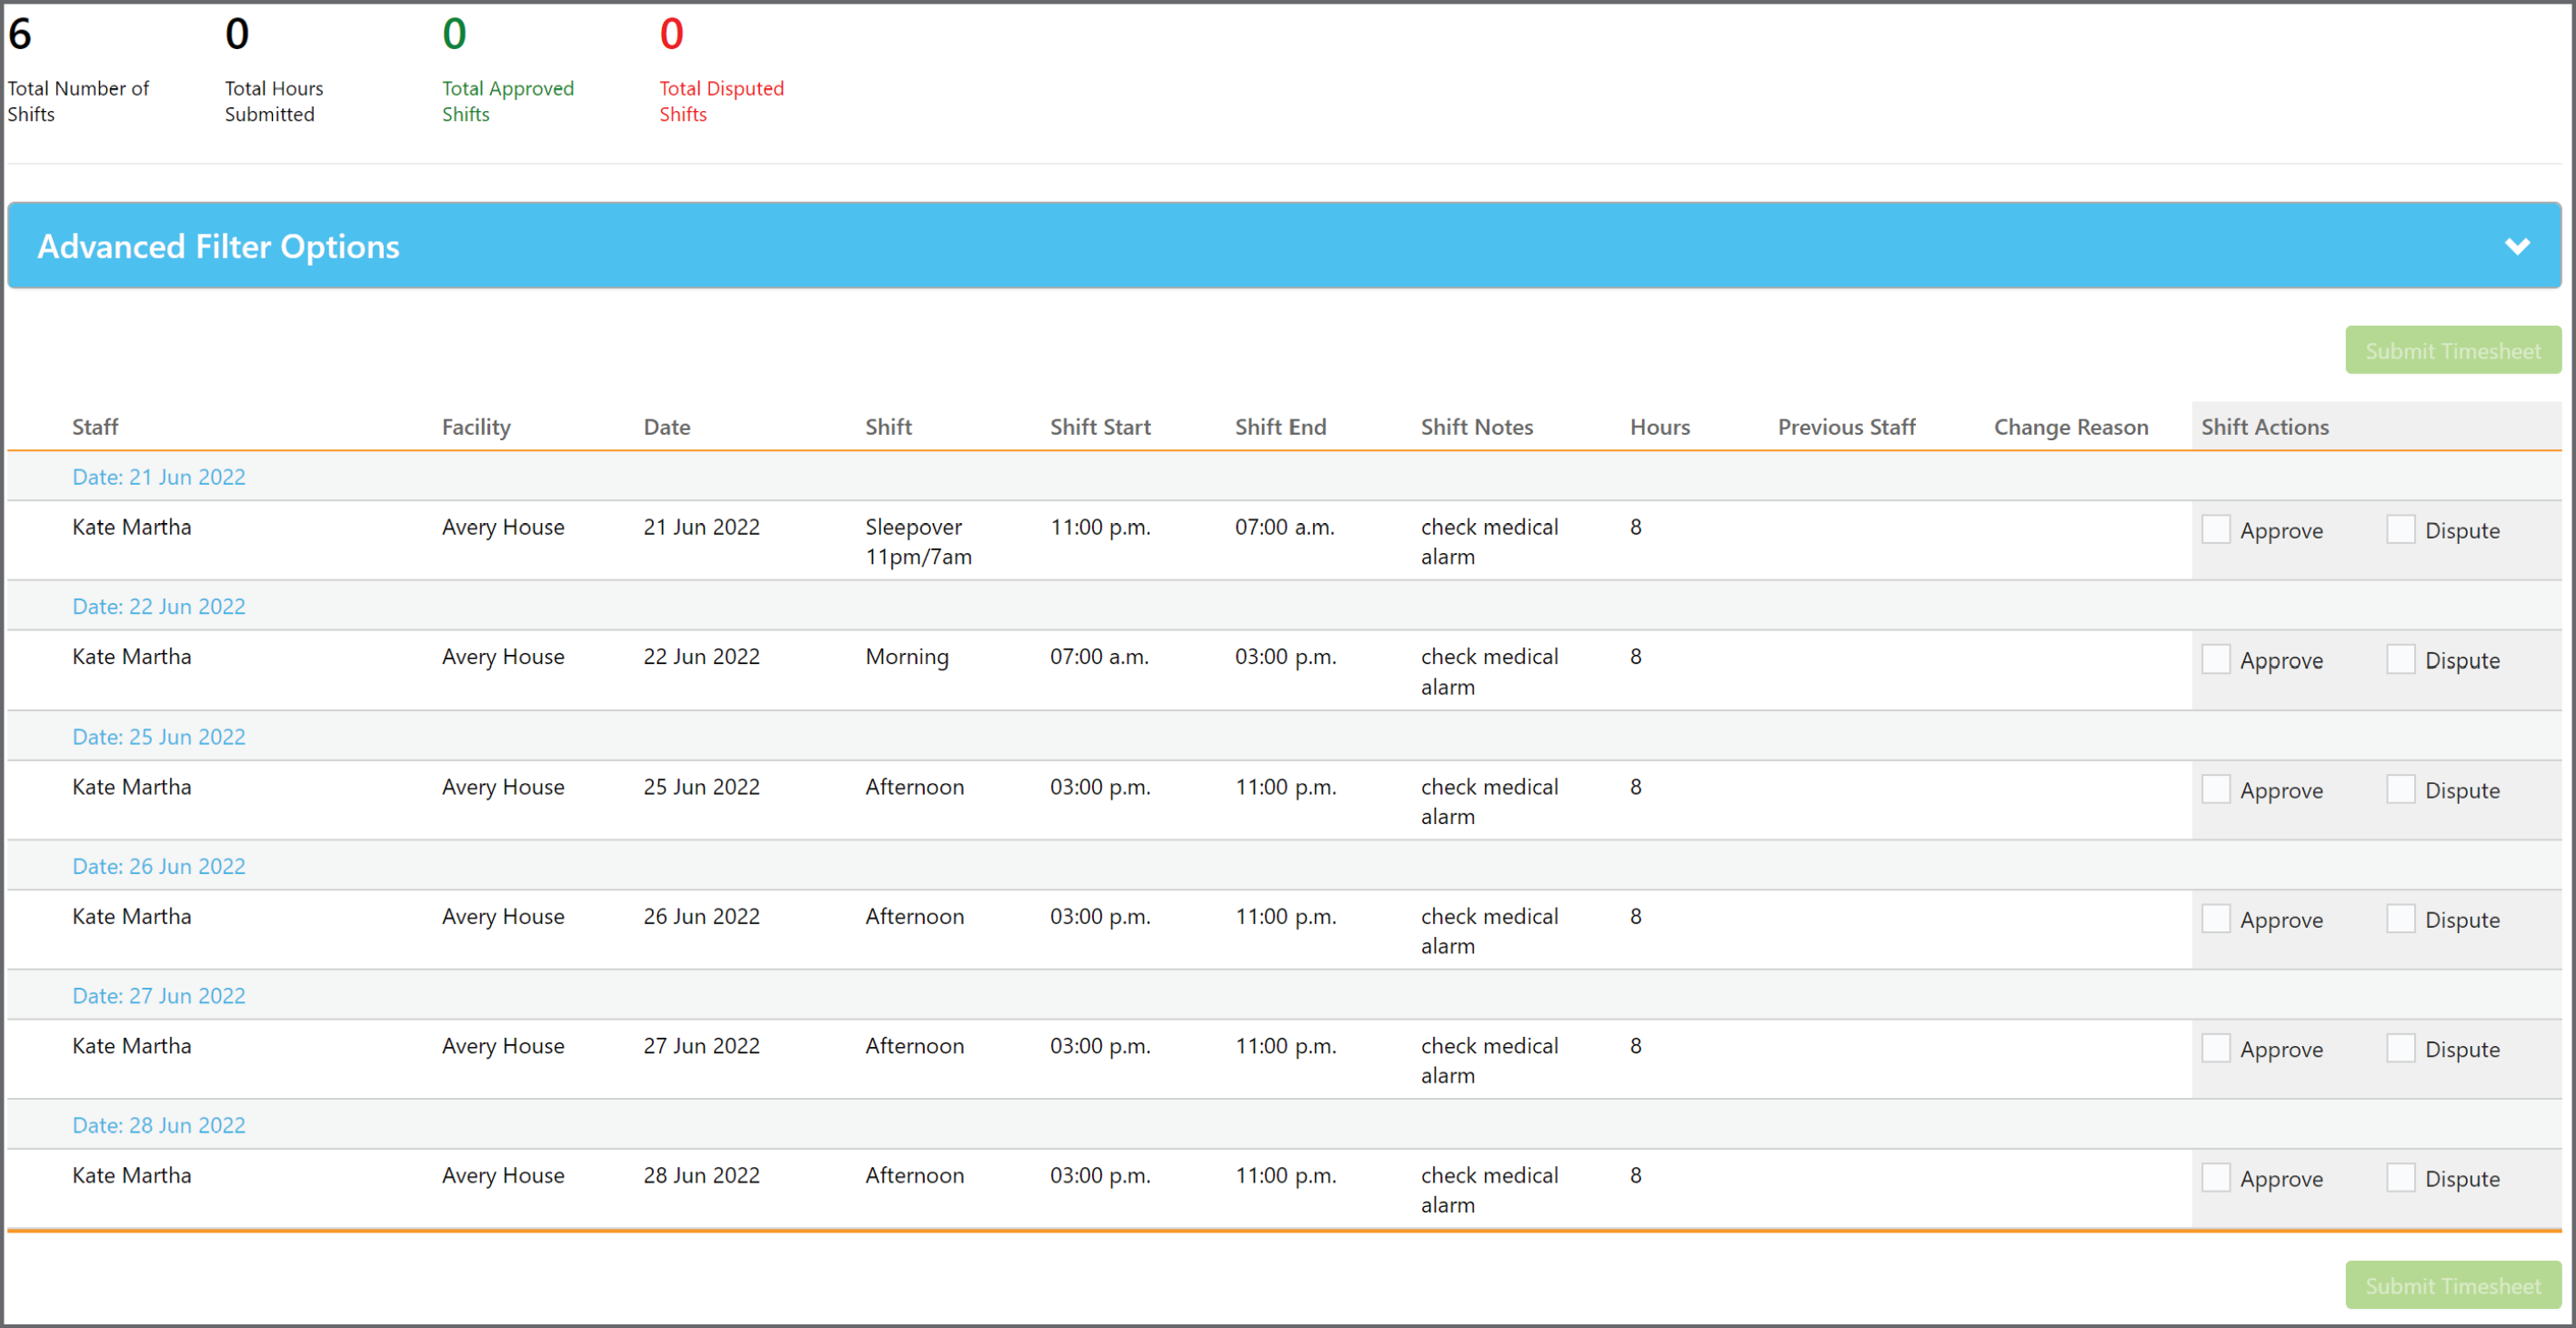
Task: Click the Staff column header
Action: pyautogui.click(x=95, y=426)
